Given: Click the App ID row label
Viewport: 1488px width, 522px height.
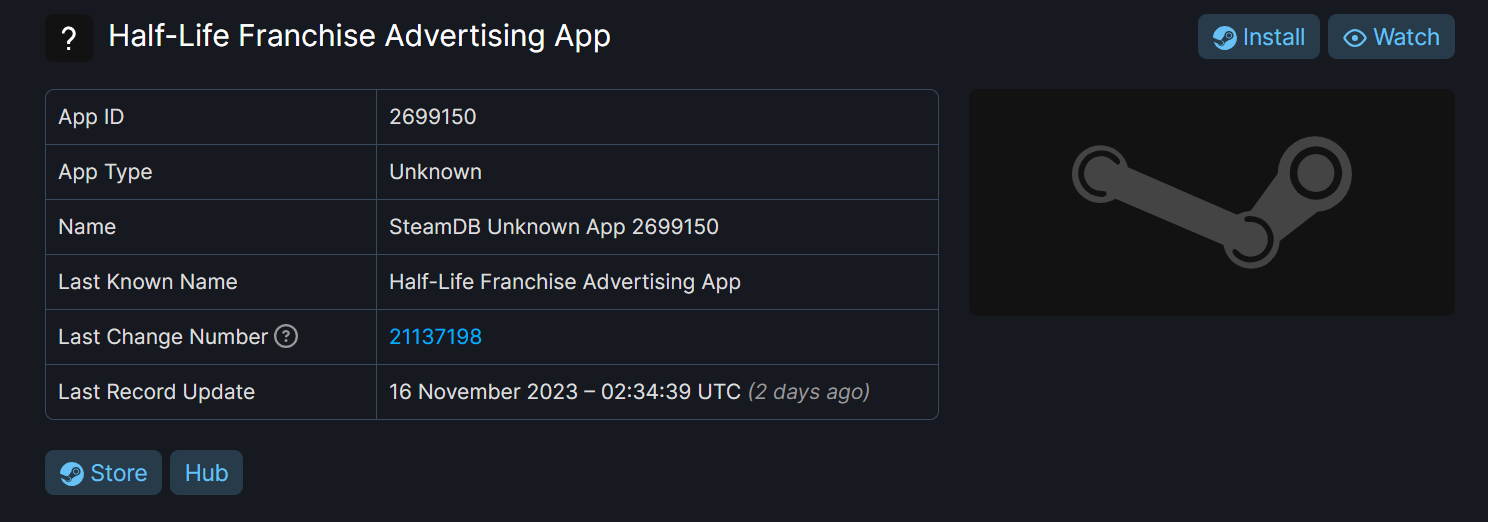Looking at the screenshot, I should (91, 117).
